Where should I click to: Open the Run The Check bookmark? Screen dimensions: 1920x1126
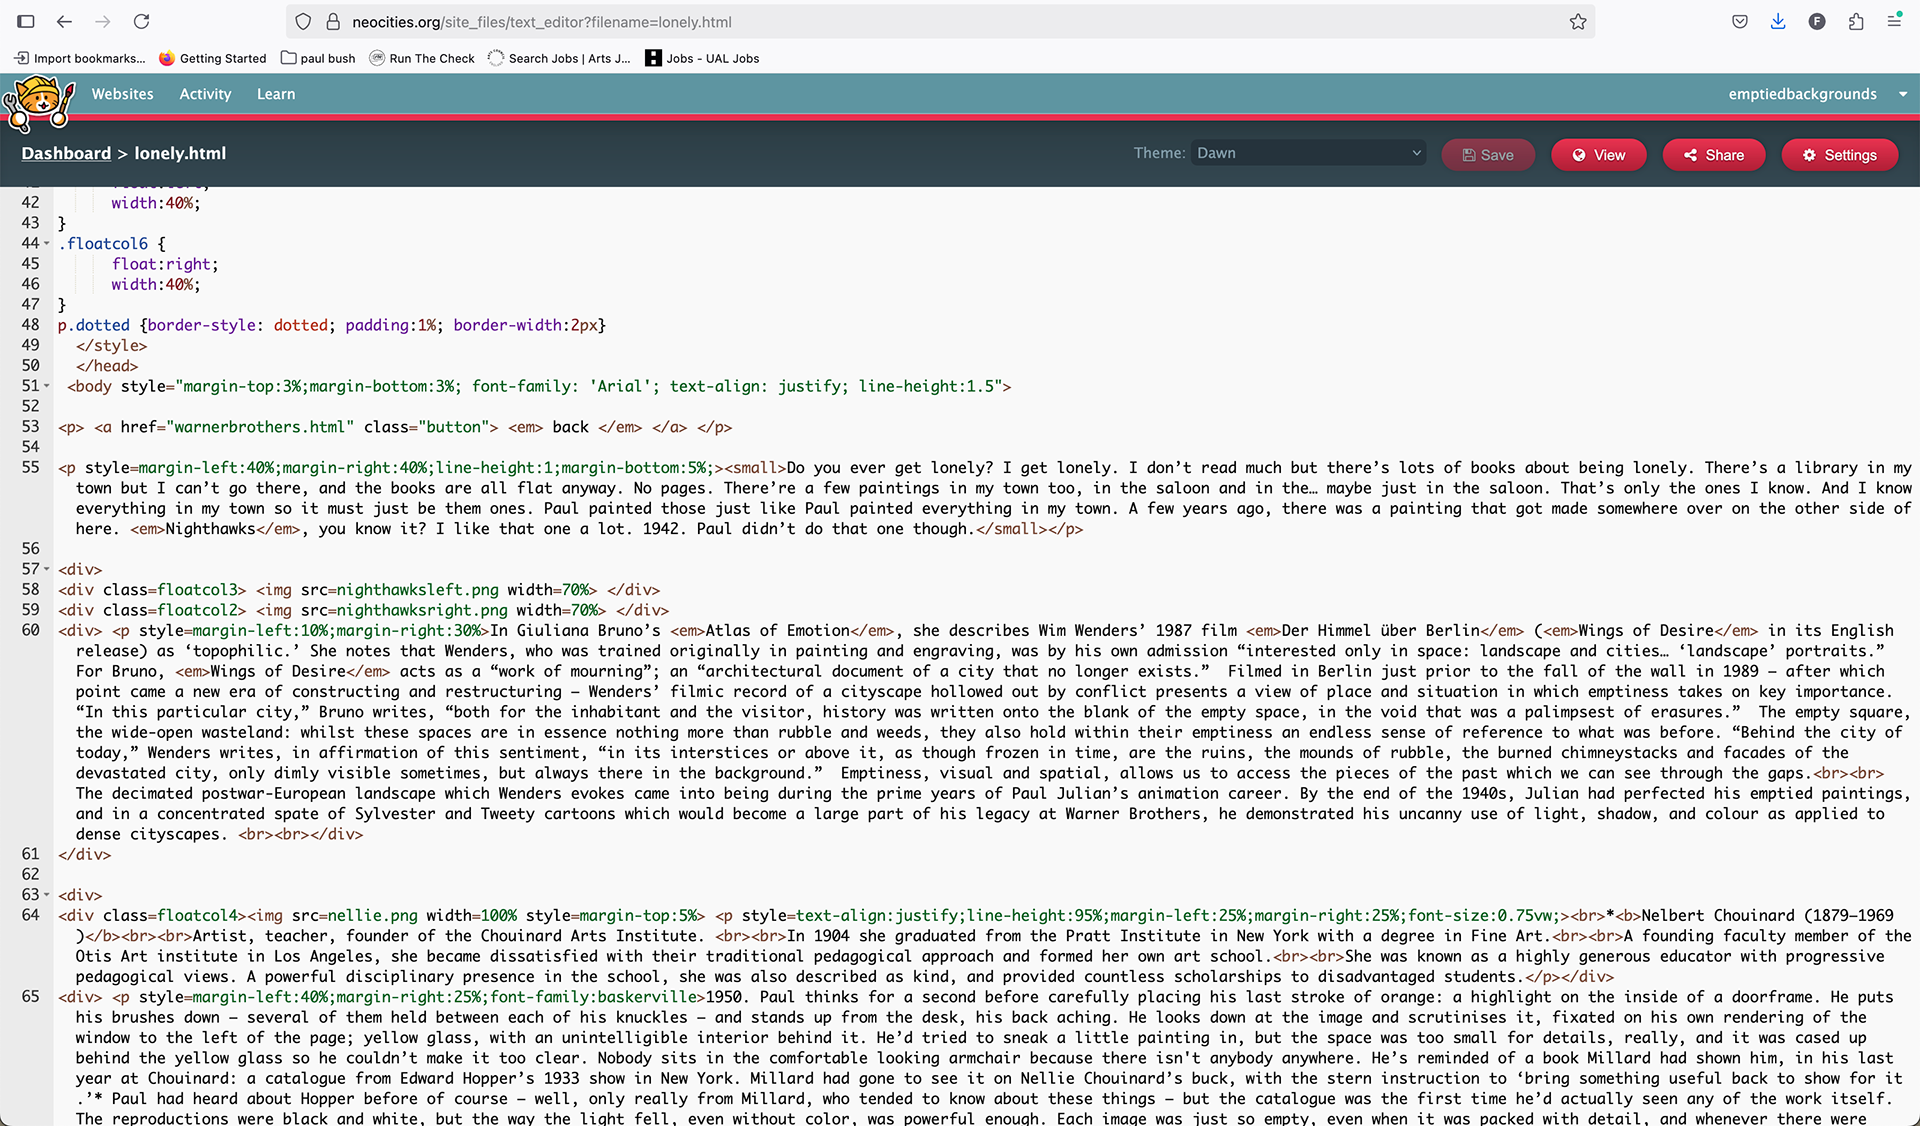click(x=422, y=58)
